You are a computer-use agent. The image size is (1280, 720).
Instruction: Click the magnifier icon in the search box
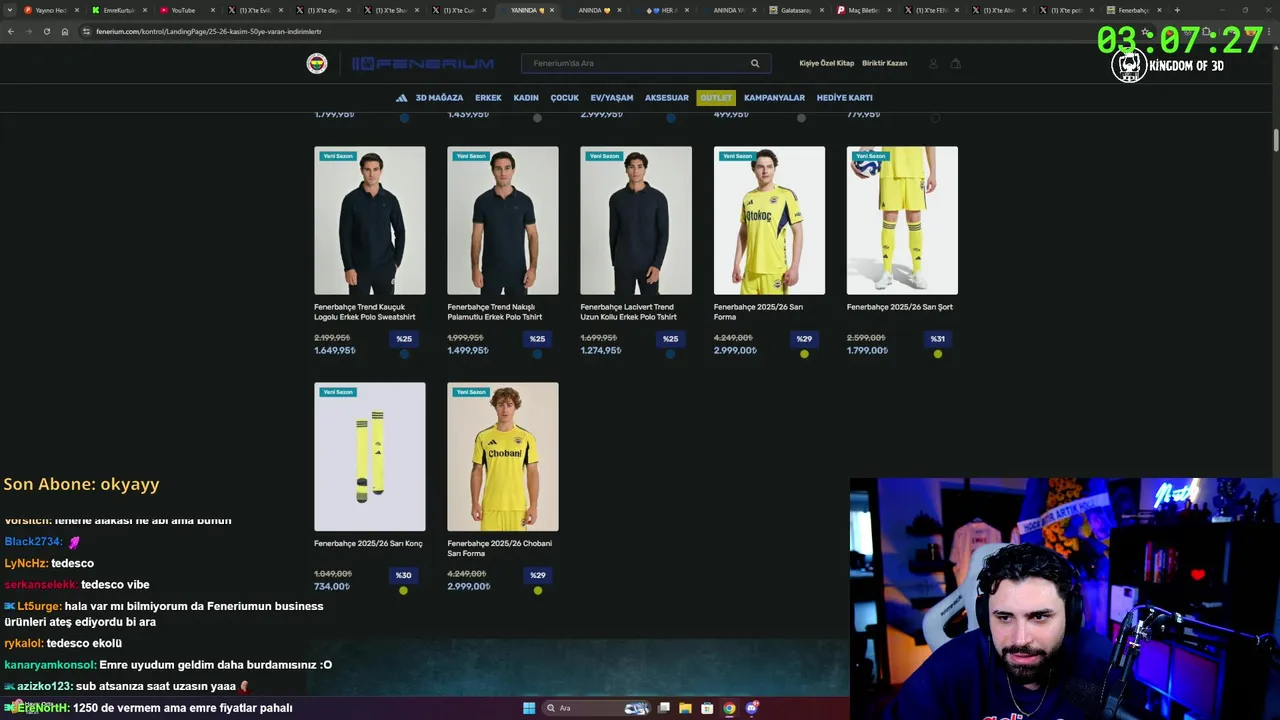click(x=755, y=63)
